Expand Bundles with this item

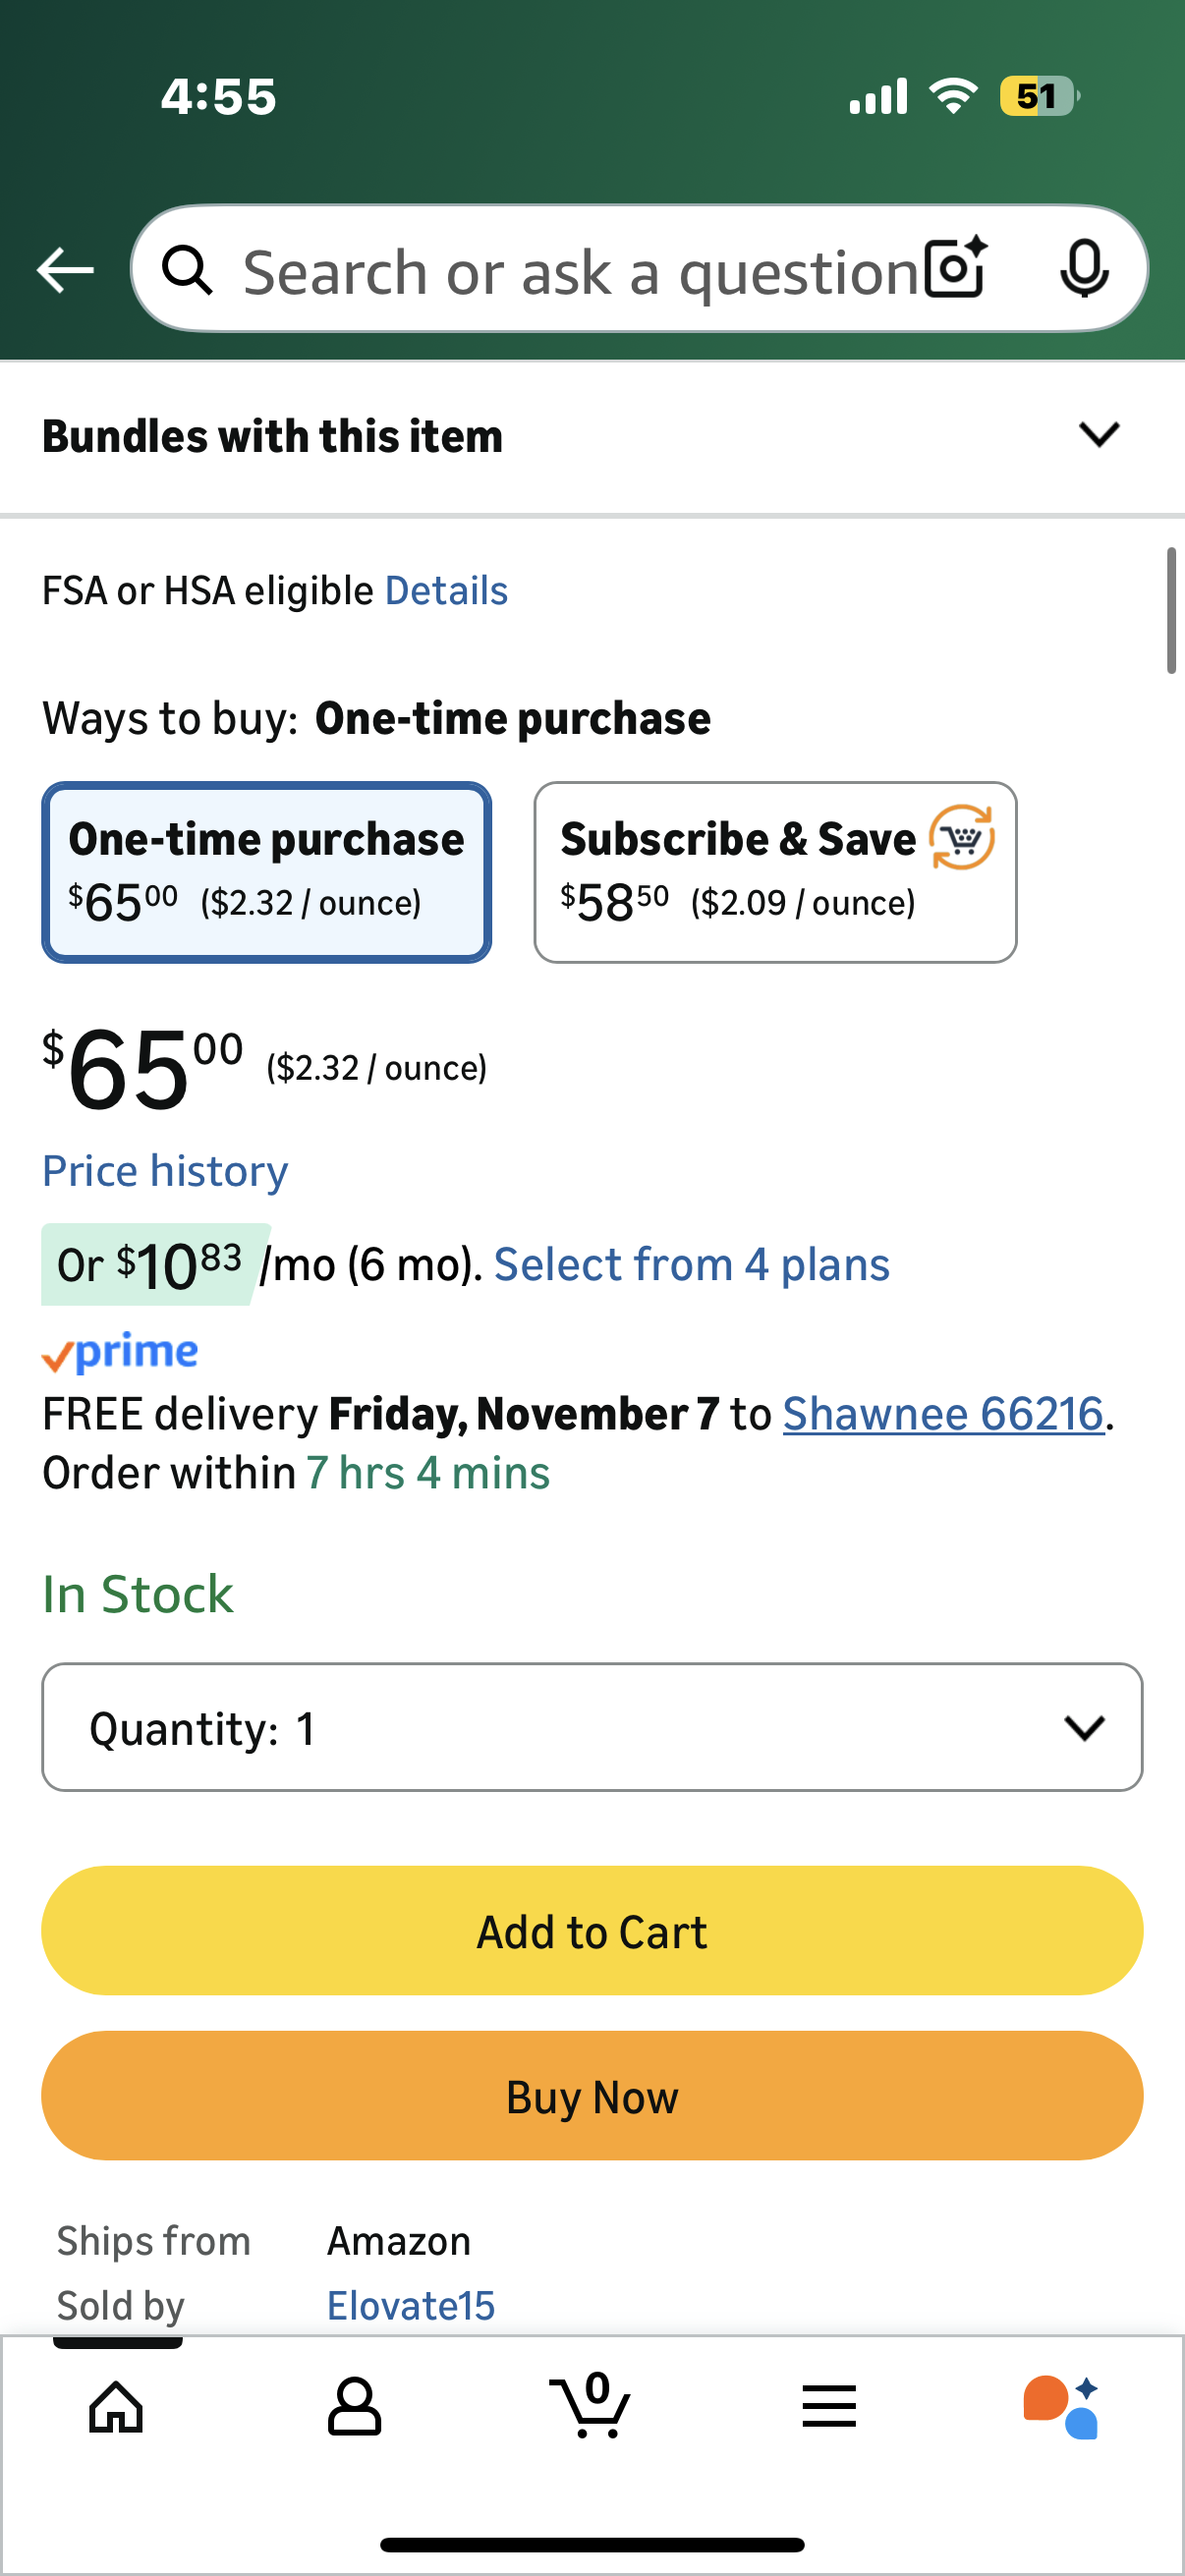point(272,437)
